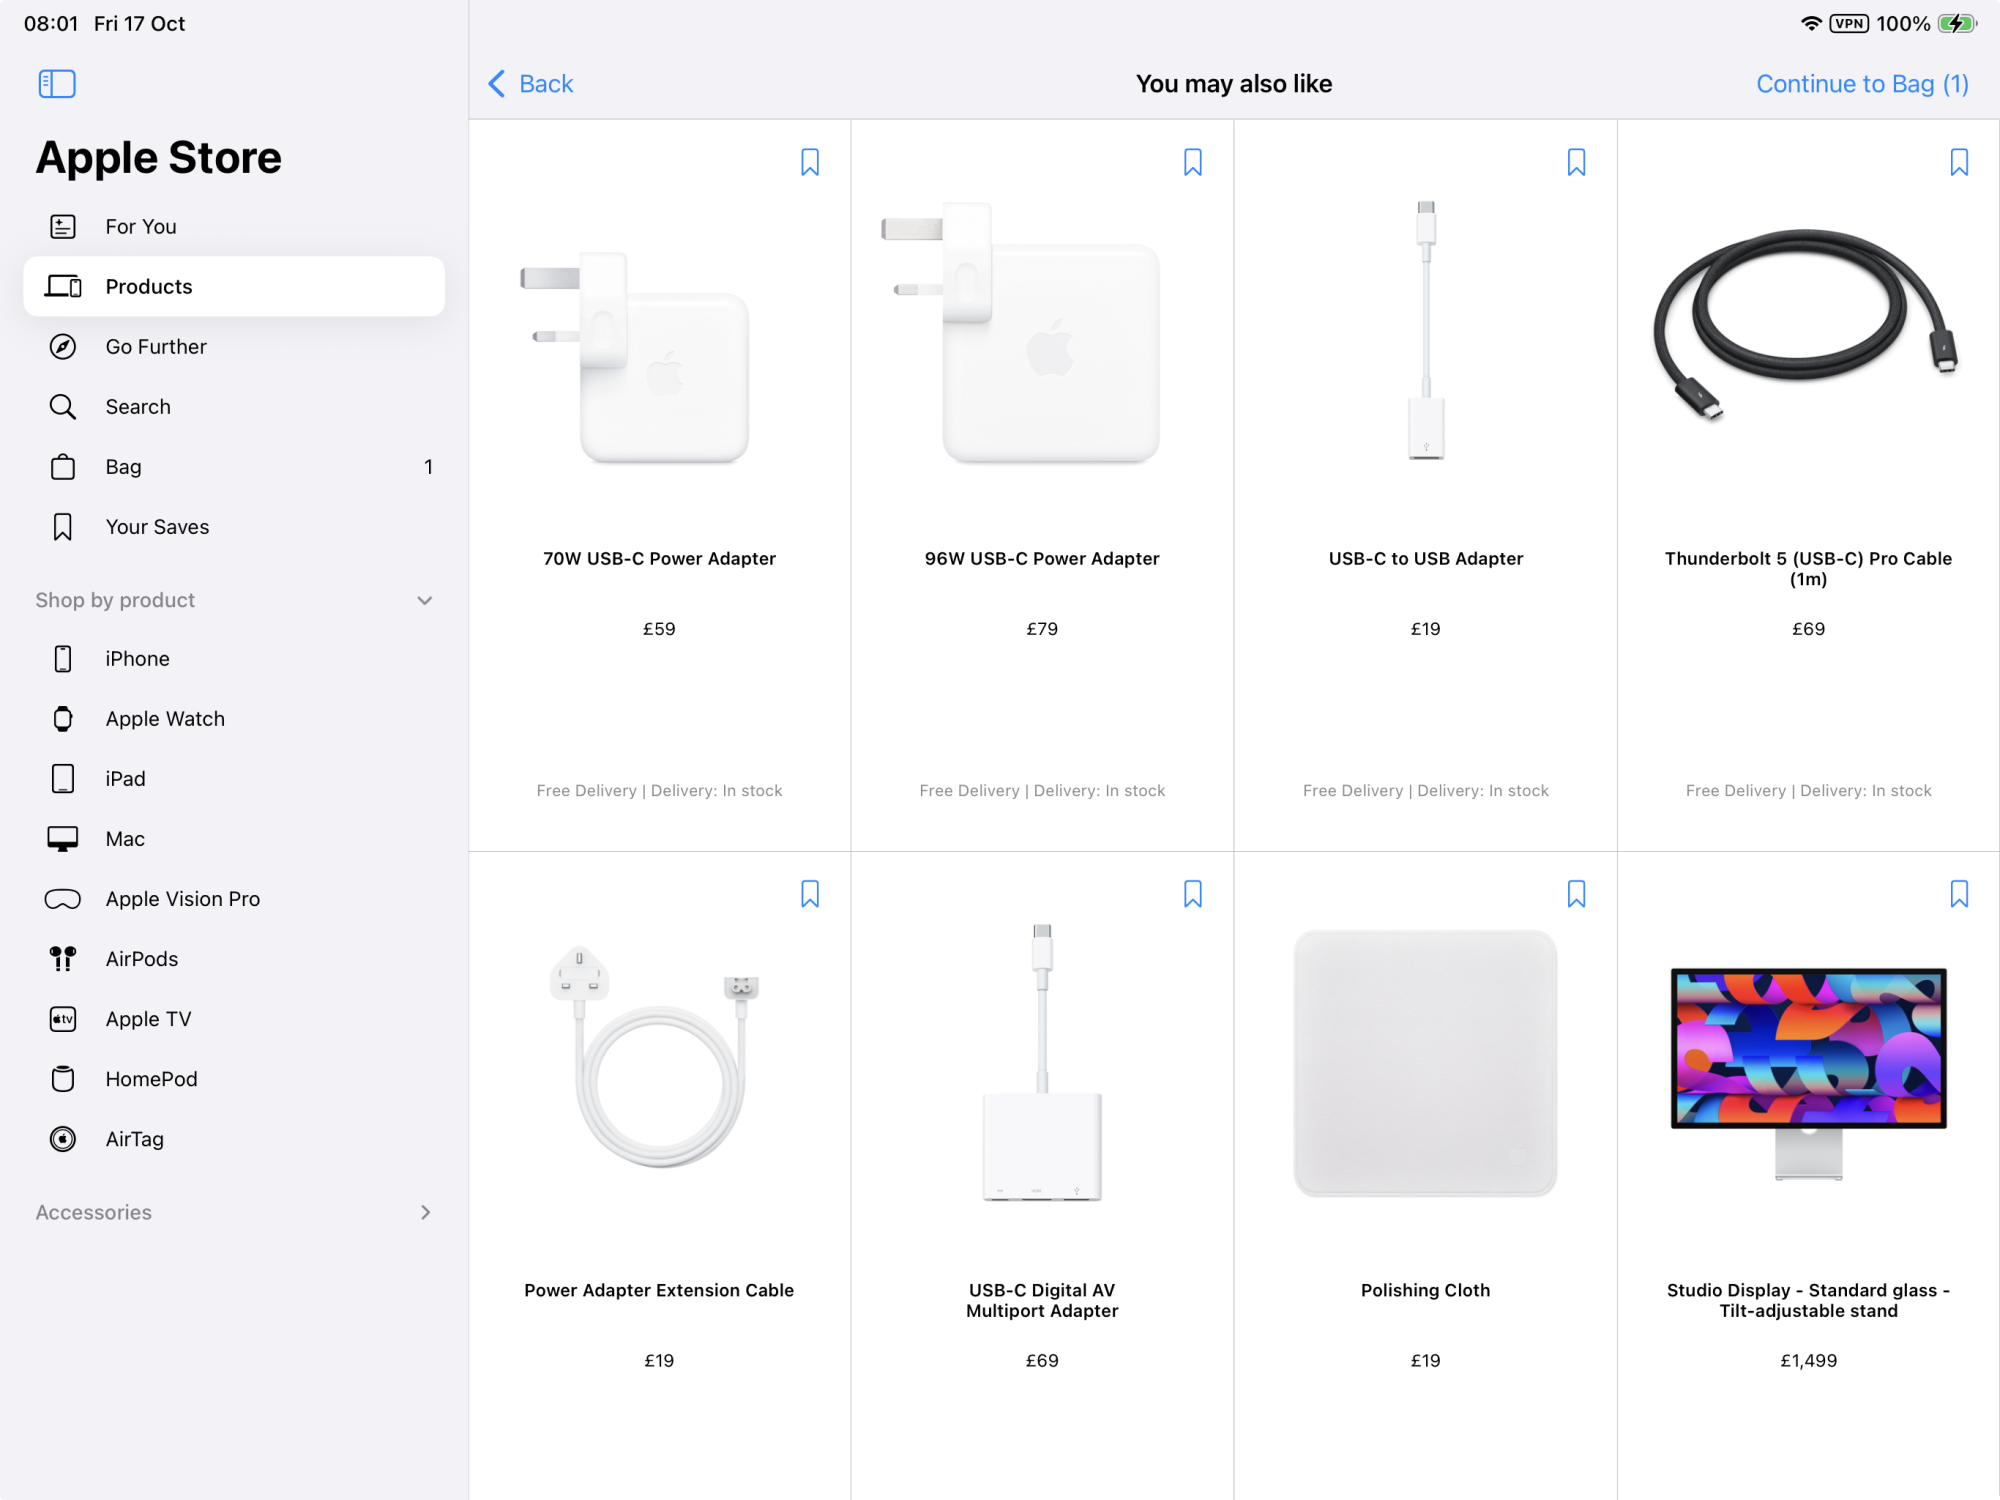Click the Apple Vision Pro headset icon

click(x=62, y=899)
